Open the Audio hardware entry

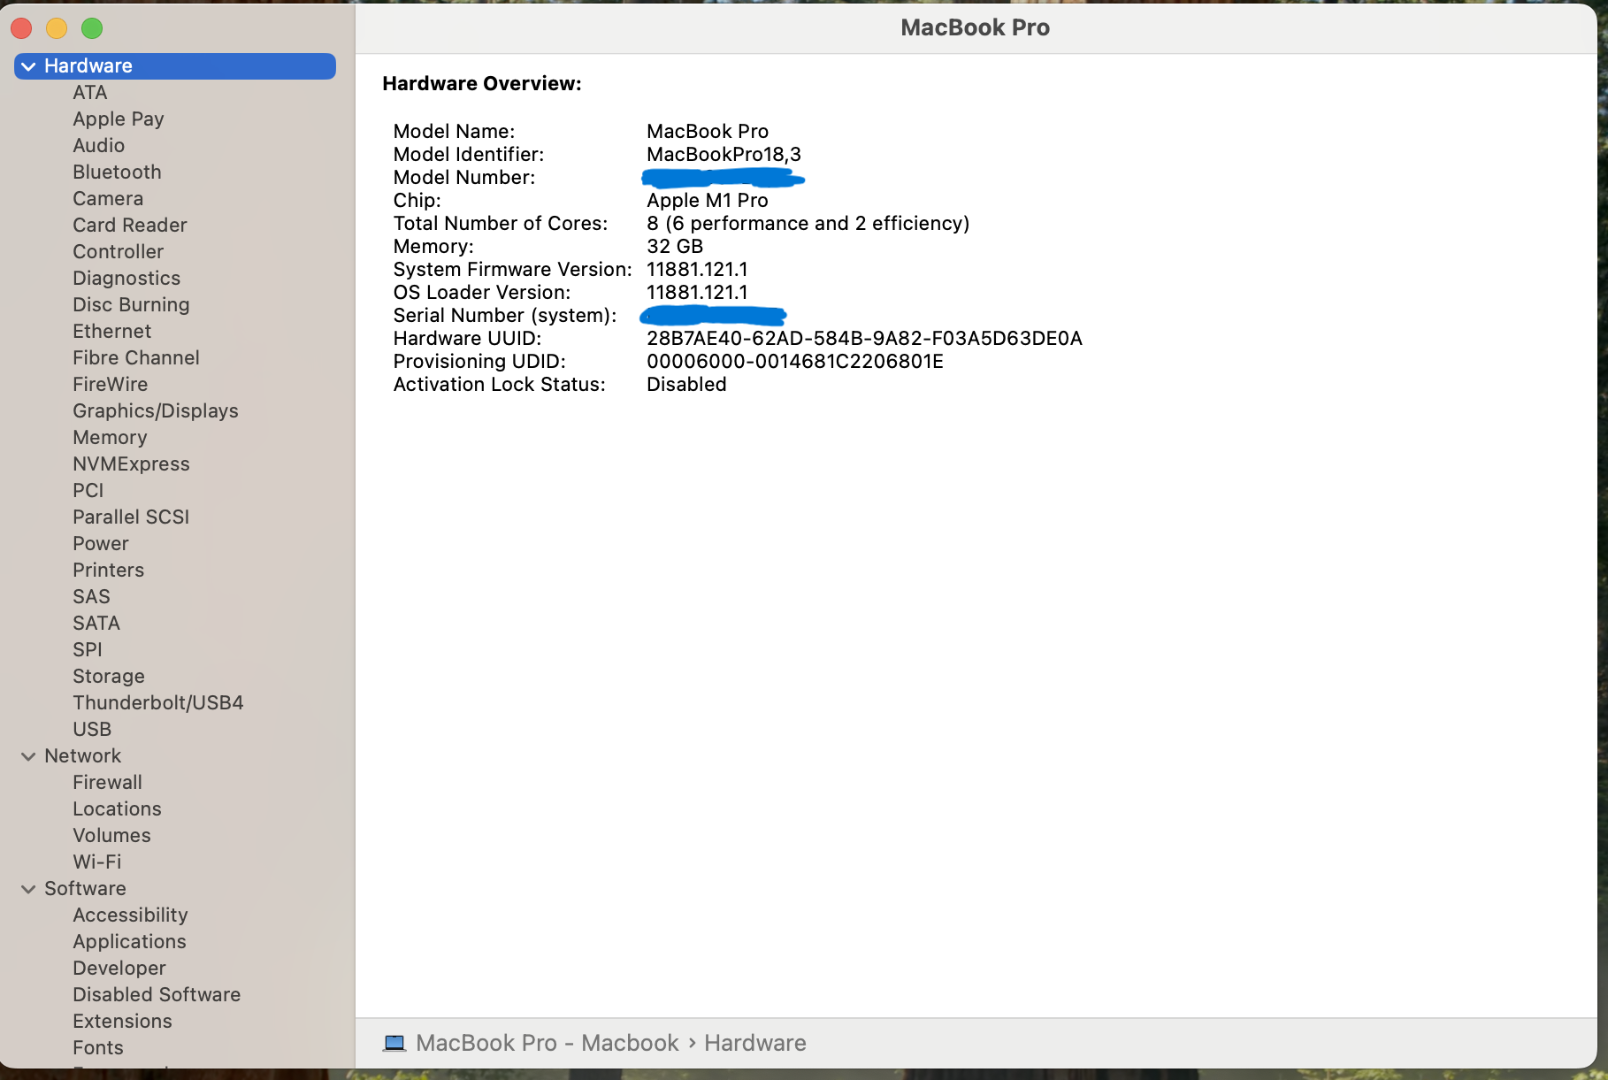pos(99,145)
